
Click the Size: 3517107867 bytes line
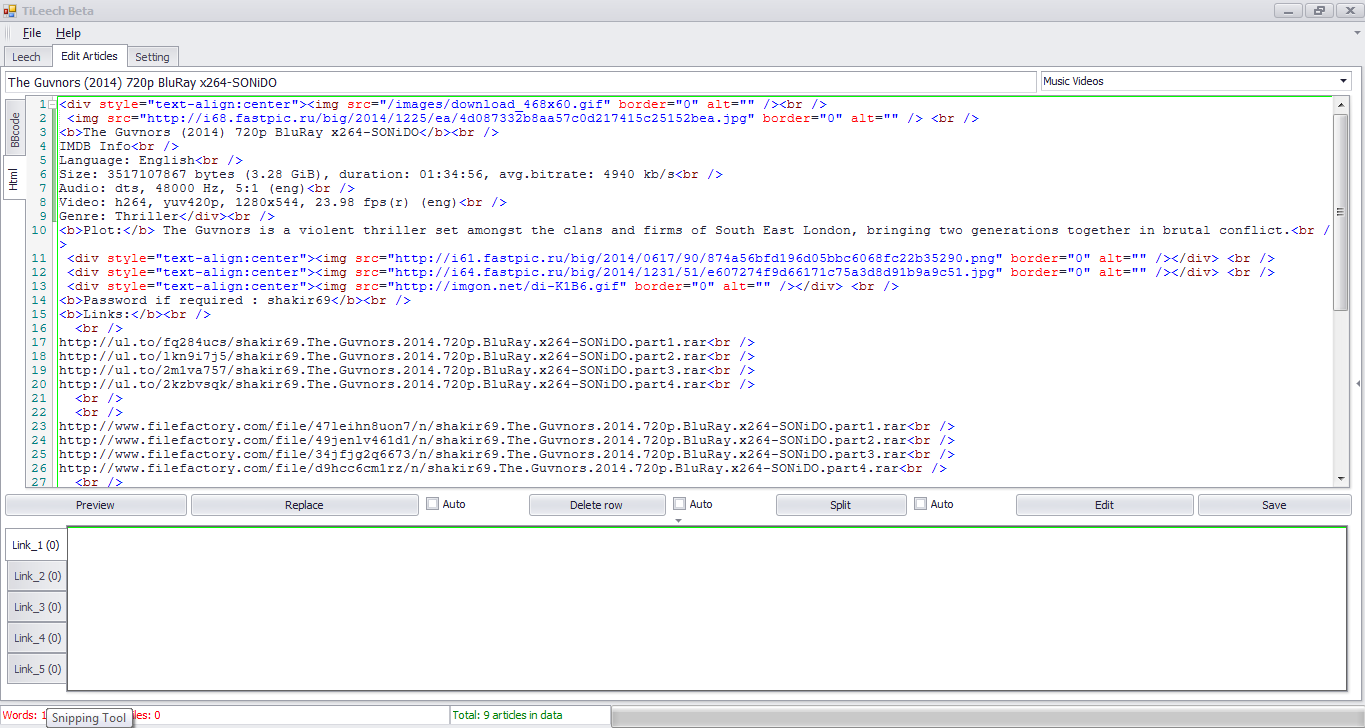point(390,174)
